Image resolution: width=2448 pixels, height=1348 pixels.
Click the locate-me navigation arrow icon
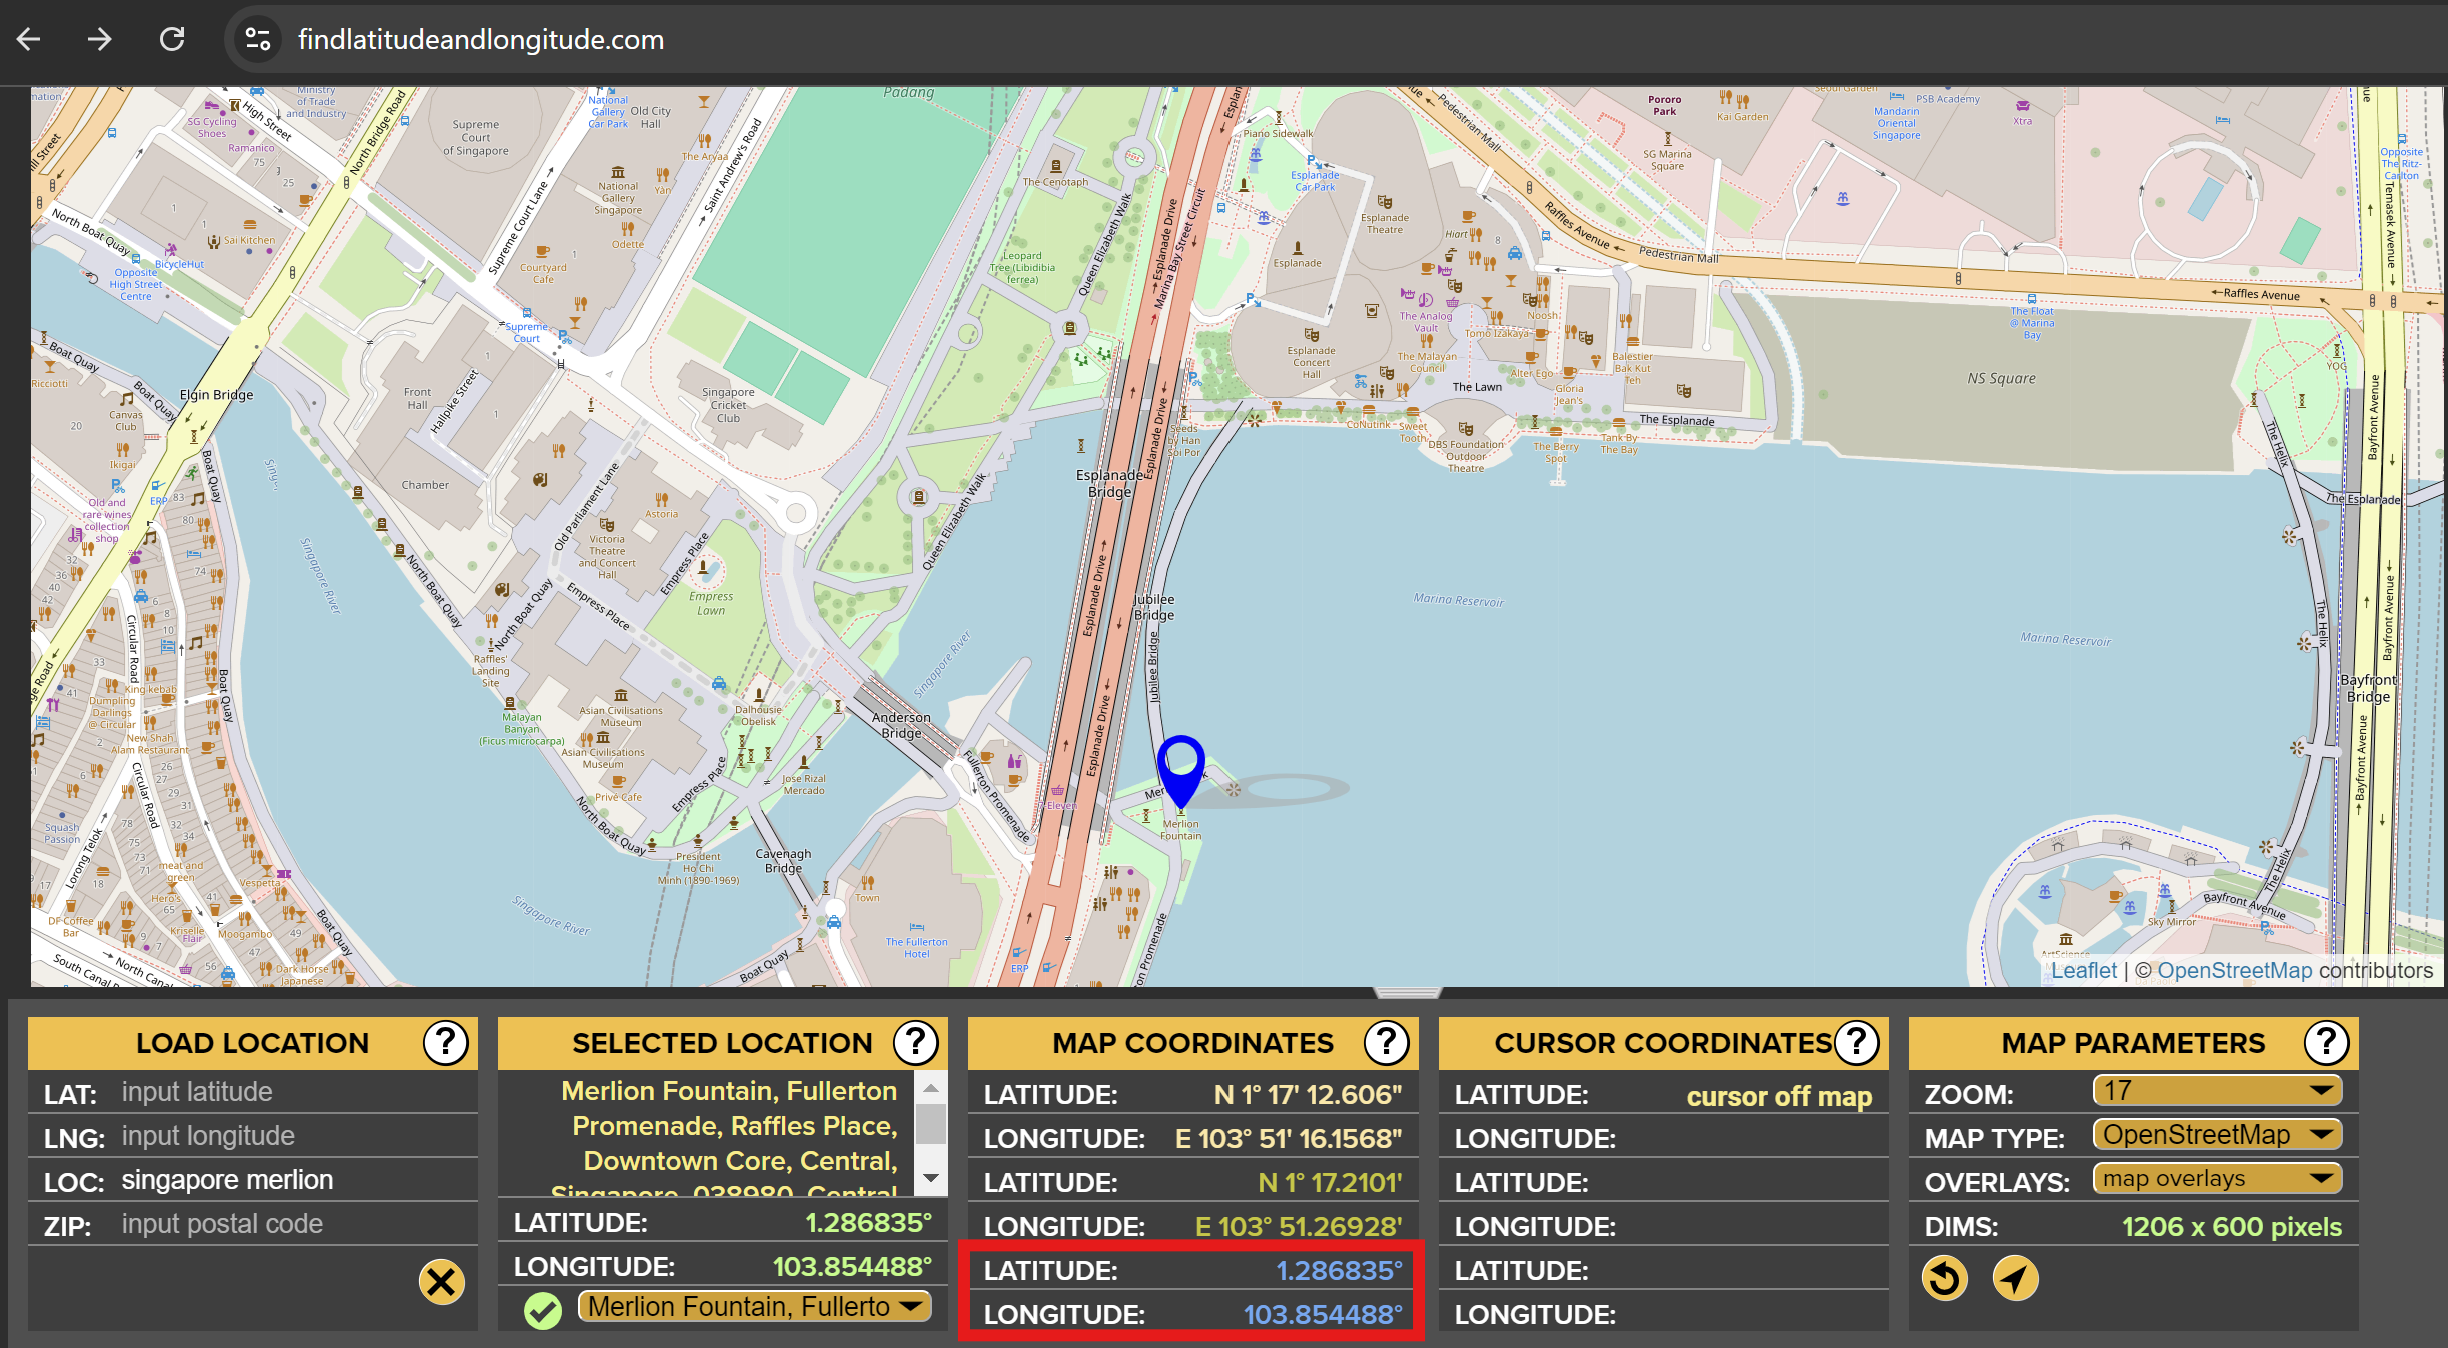coord(2015,1278)
